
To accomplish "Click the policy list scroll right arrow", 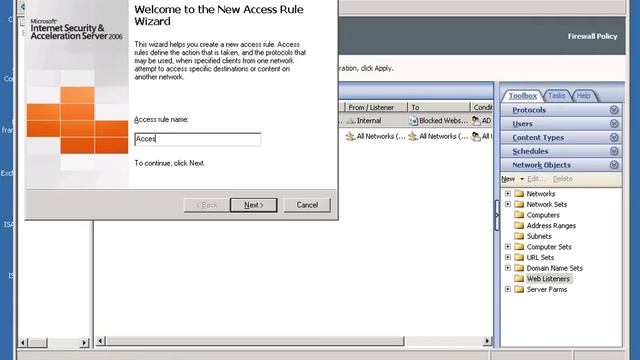I will [x=487, y=341].
